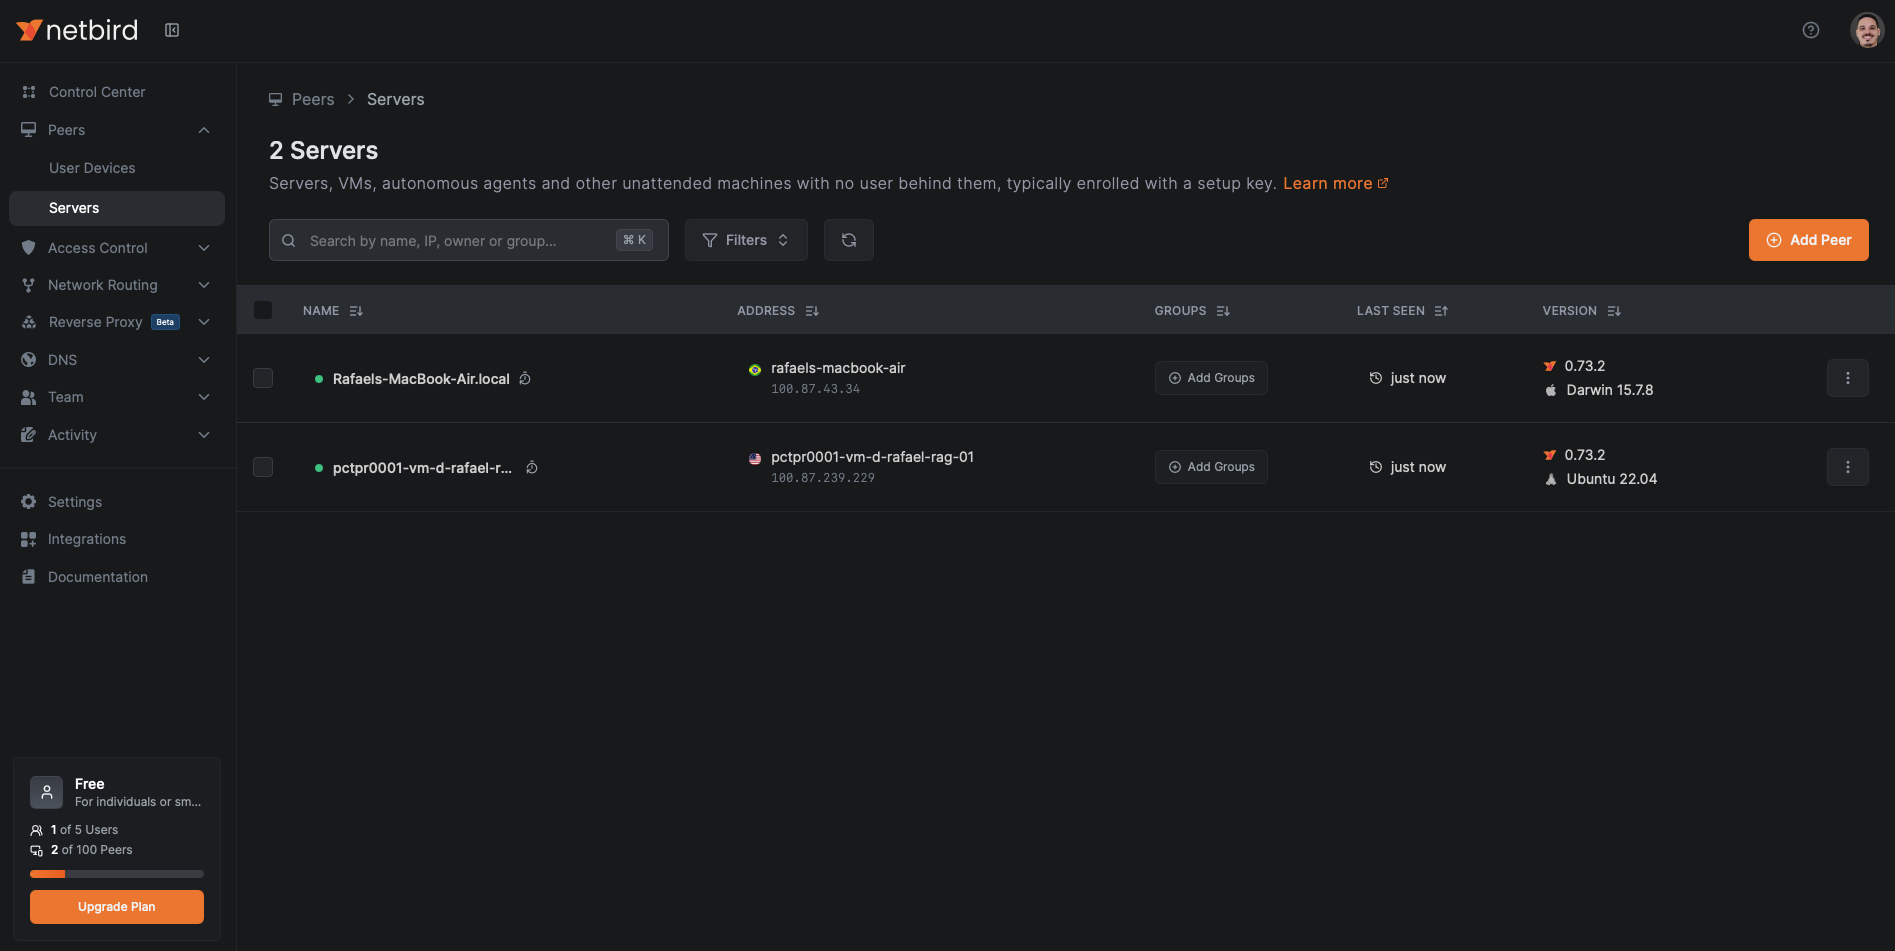The width and height of the screenshot is (1895, 951).
Task: Add groups to the pctpr0001-vm-d-rafael-rag-01 row
Action: click(x=1211, y=467)
